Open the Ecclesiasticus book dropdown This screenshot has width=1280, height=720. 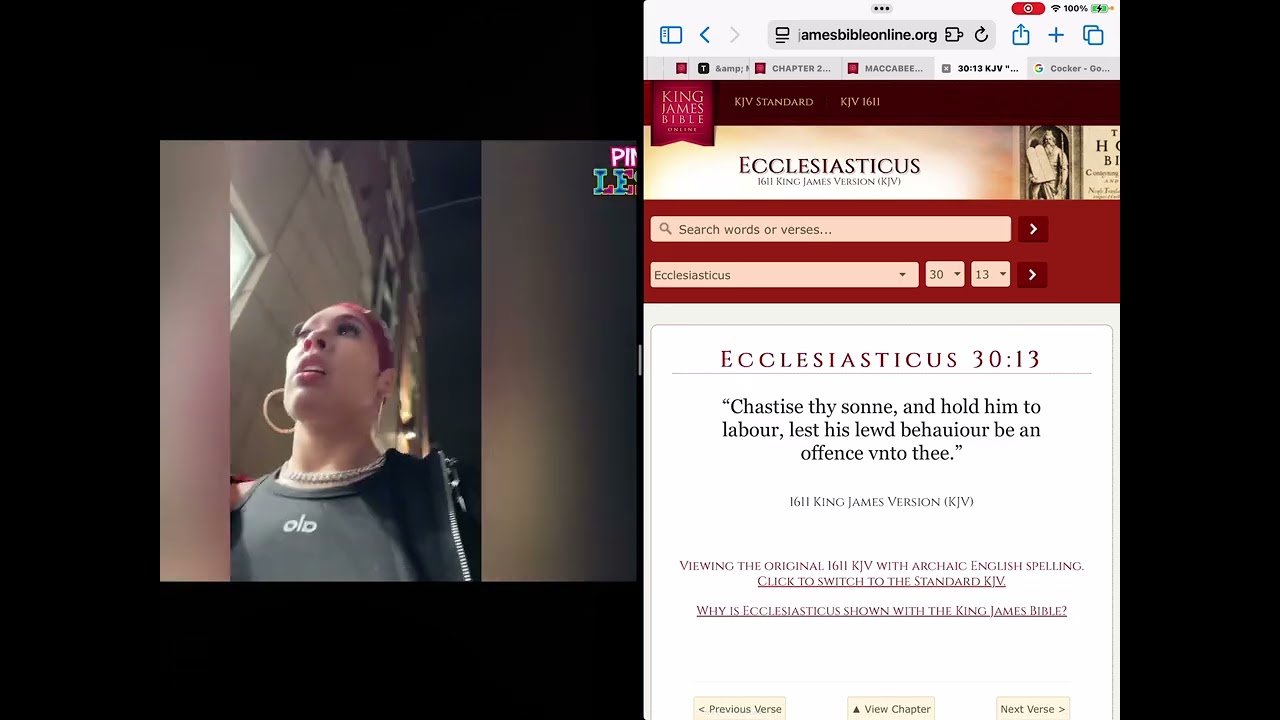[784, 274]
